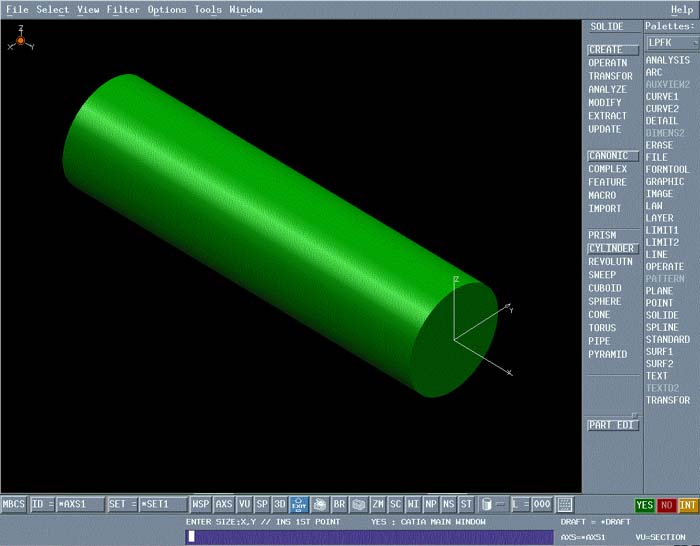Click the shaded cube display icon
Screen dimensions: 700x546
(x=358, y=504)
